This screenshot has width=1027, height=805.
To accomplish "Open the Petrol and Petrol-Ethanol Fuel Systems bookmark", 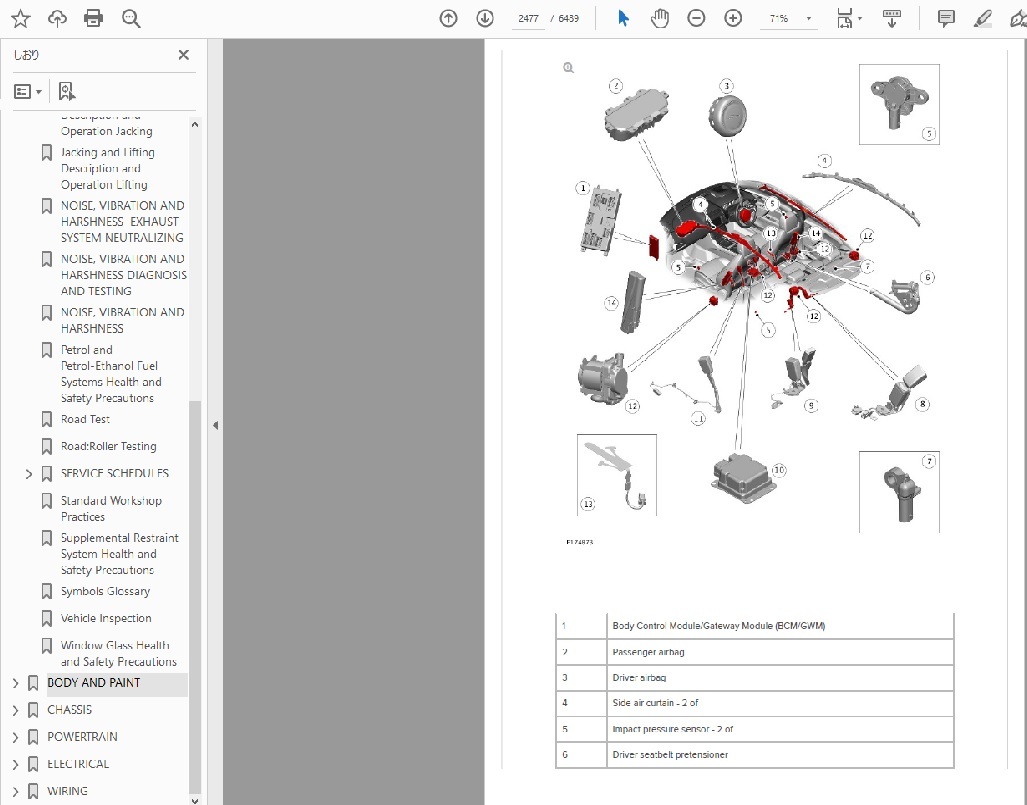I will tap(111, 373).
